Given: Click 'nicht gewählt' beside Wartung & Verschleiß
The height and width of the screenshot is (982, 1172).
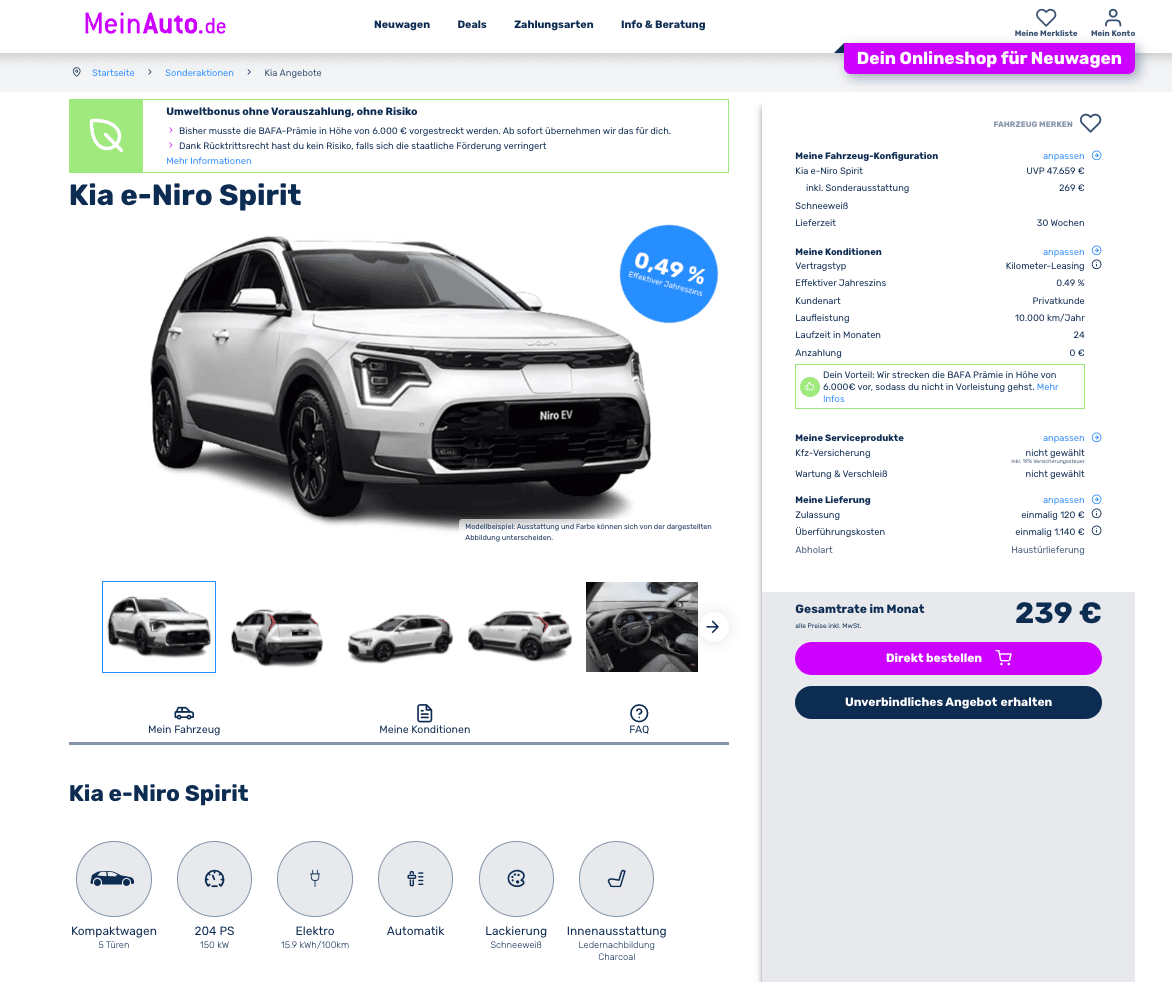Looking at the screenshot, I should pos(1055,474).
